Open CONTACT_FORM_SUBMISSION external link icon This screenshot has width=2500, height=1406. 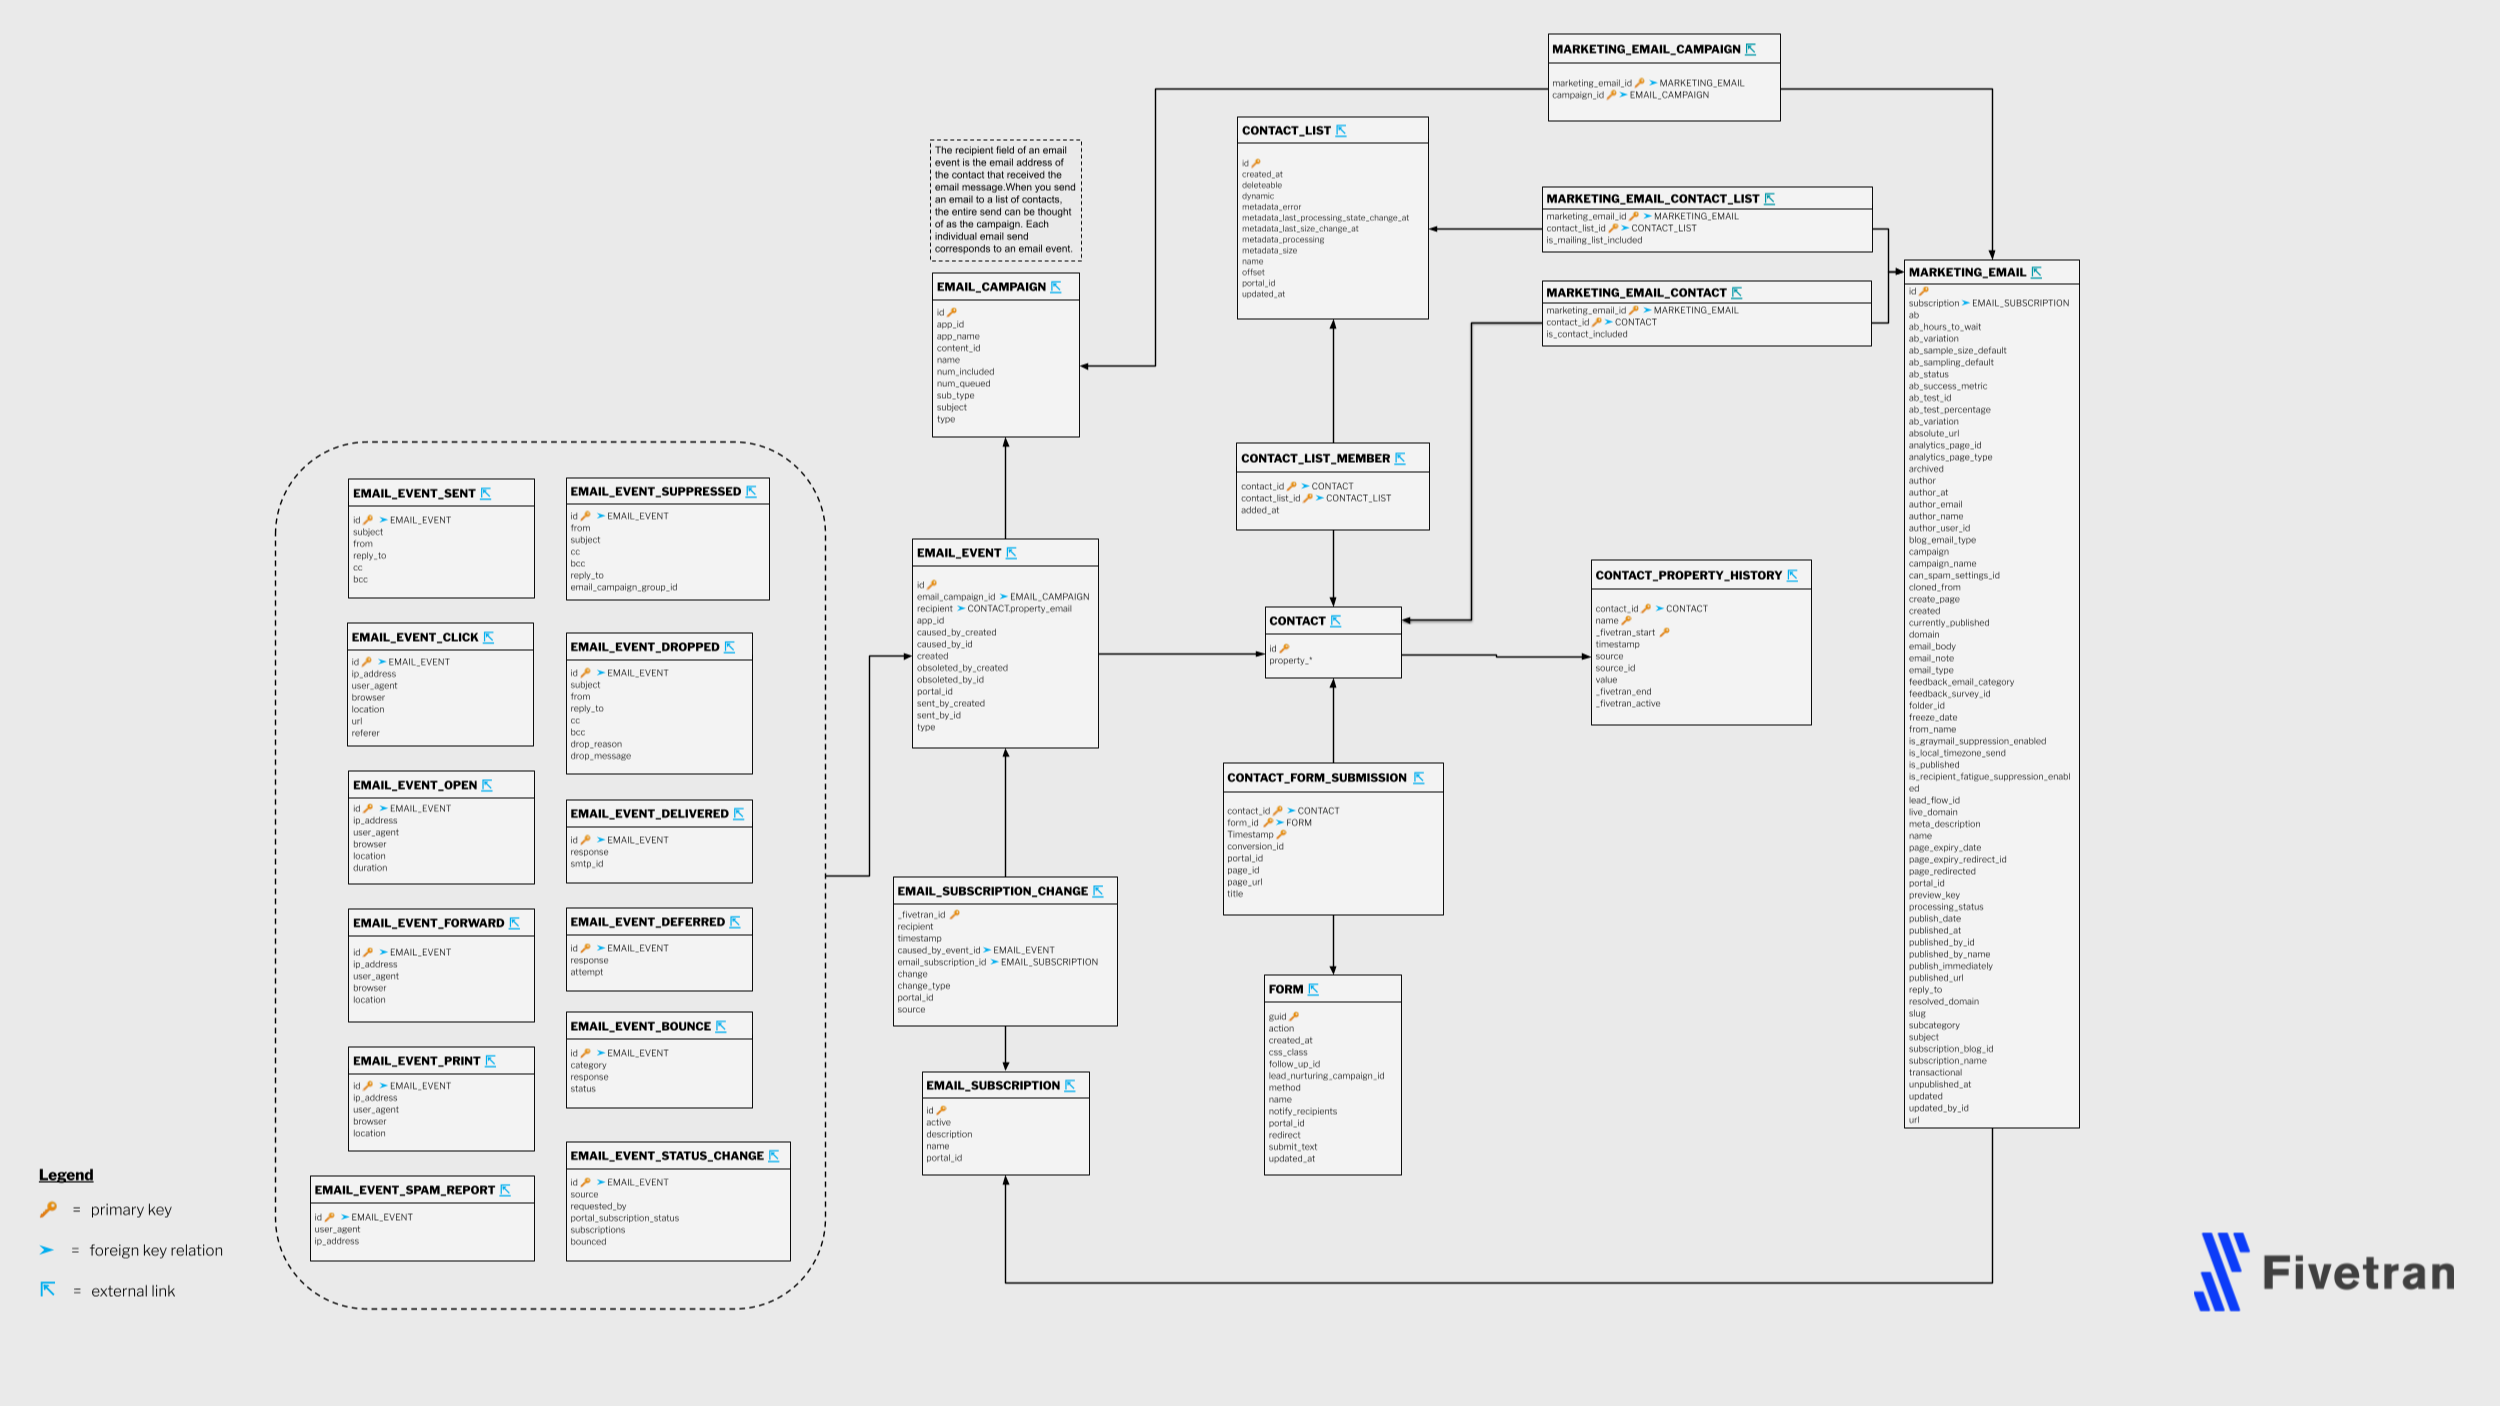pyautogui.click(x=1418, y=778)
